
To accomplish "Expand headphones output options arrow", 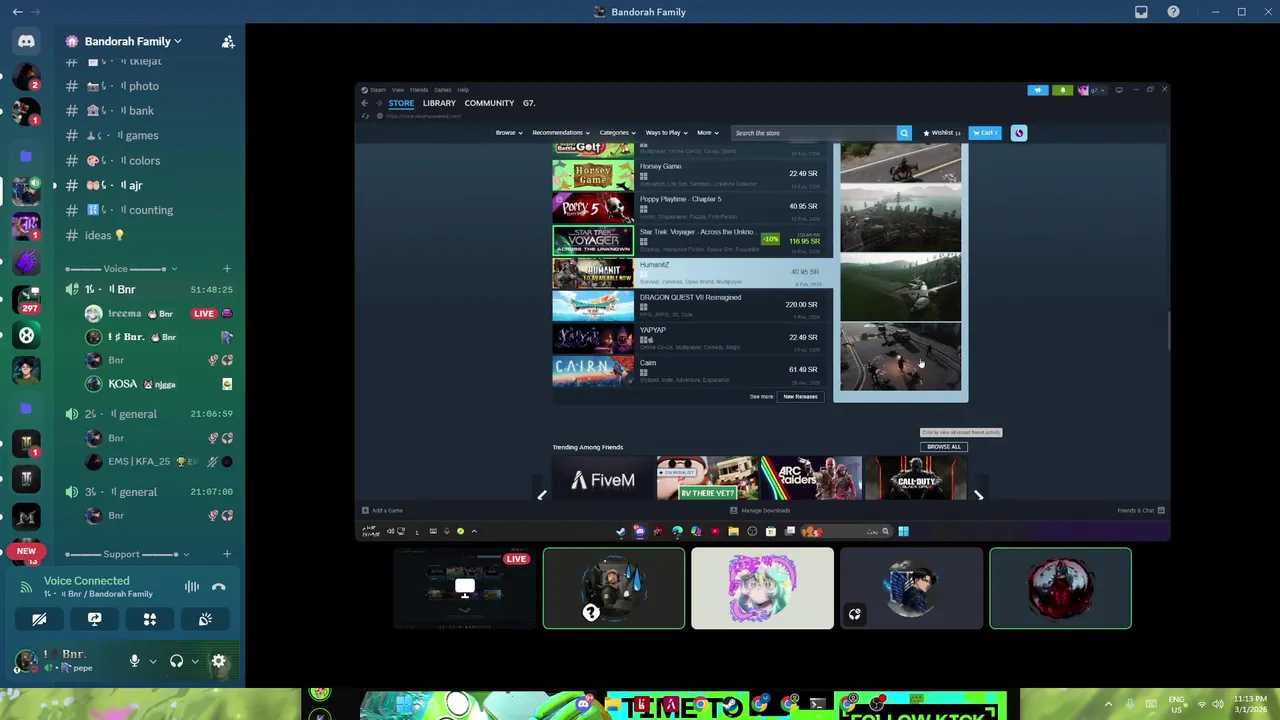I will pyautogui.click(x=195, y=661).
